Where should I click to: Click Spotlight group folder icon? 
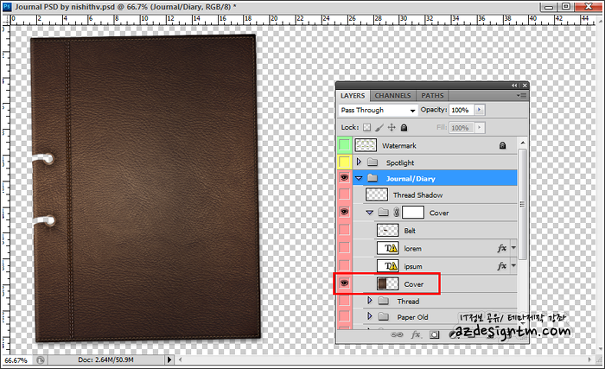tap(372, 162)
